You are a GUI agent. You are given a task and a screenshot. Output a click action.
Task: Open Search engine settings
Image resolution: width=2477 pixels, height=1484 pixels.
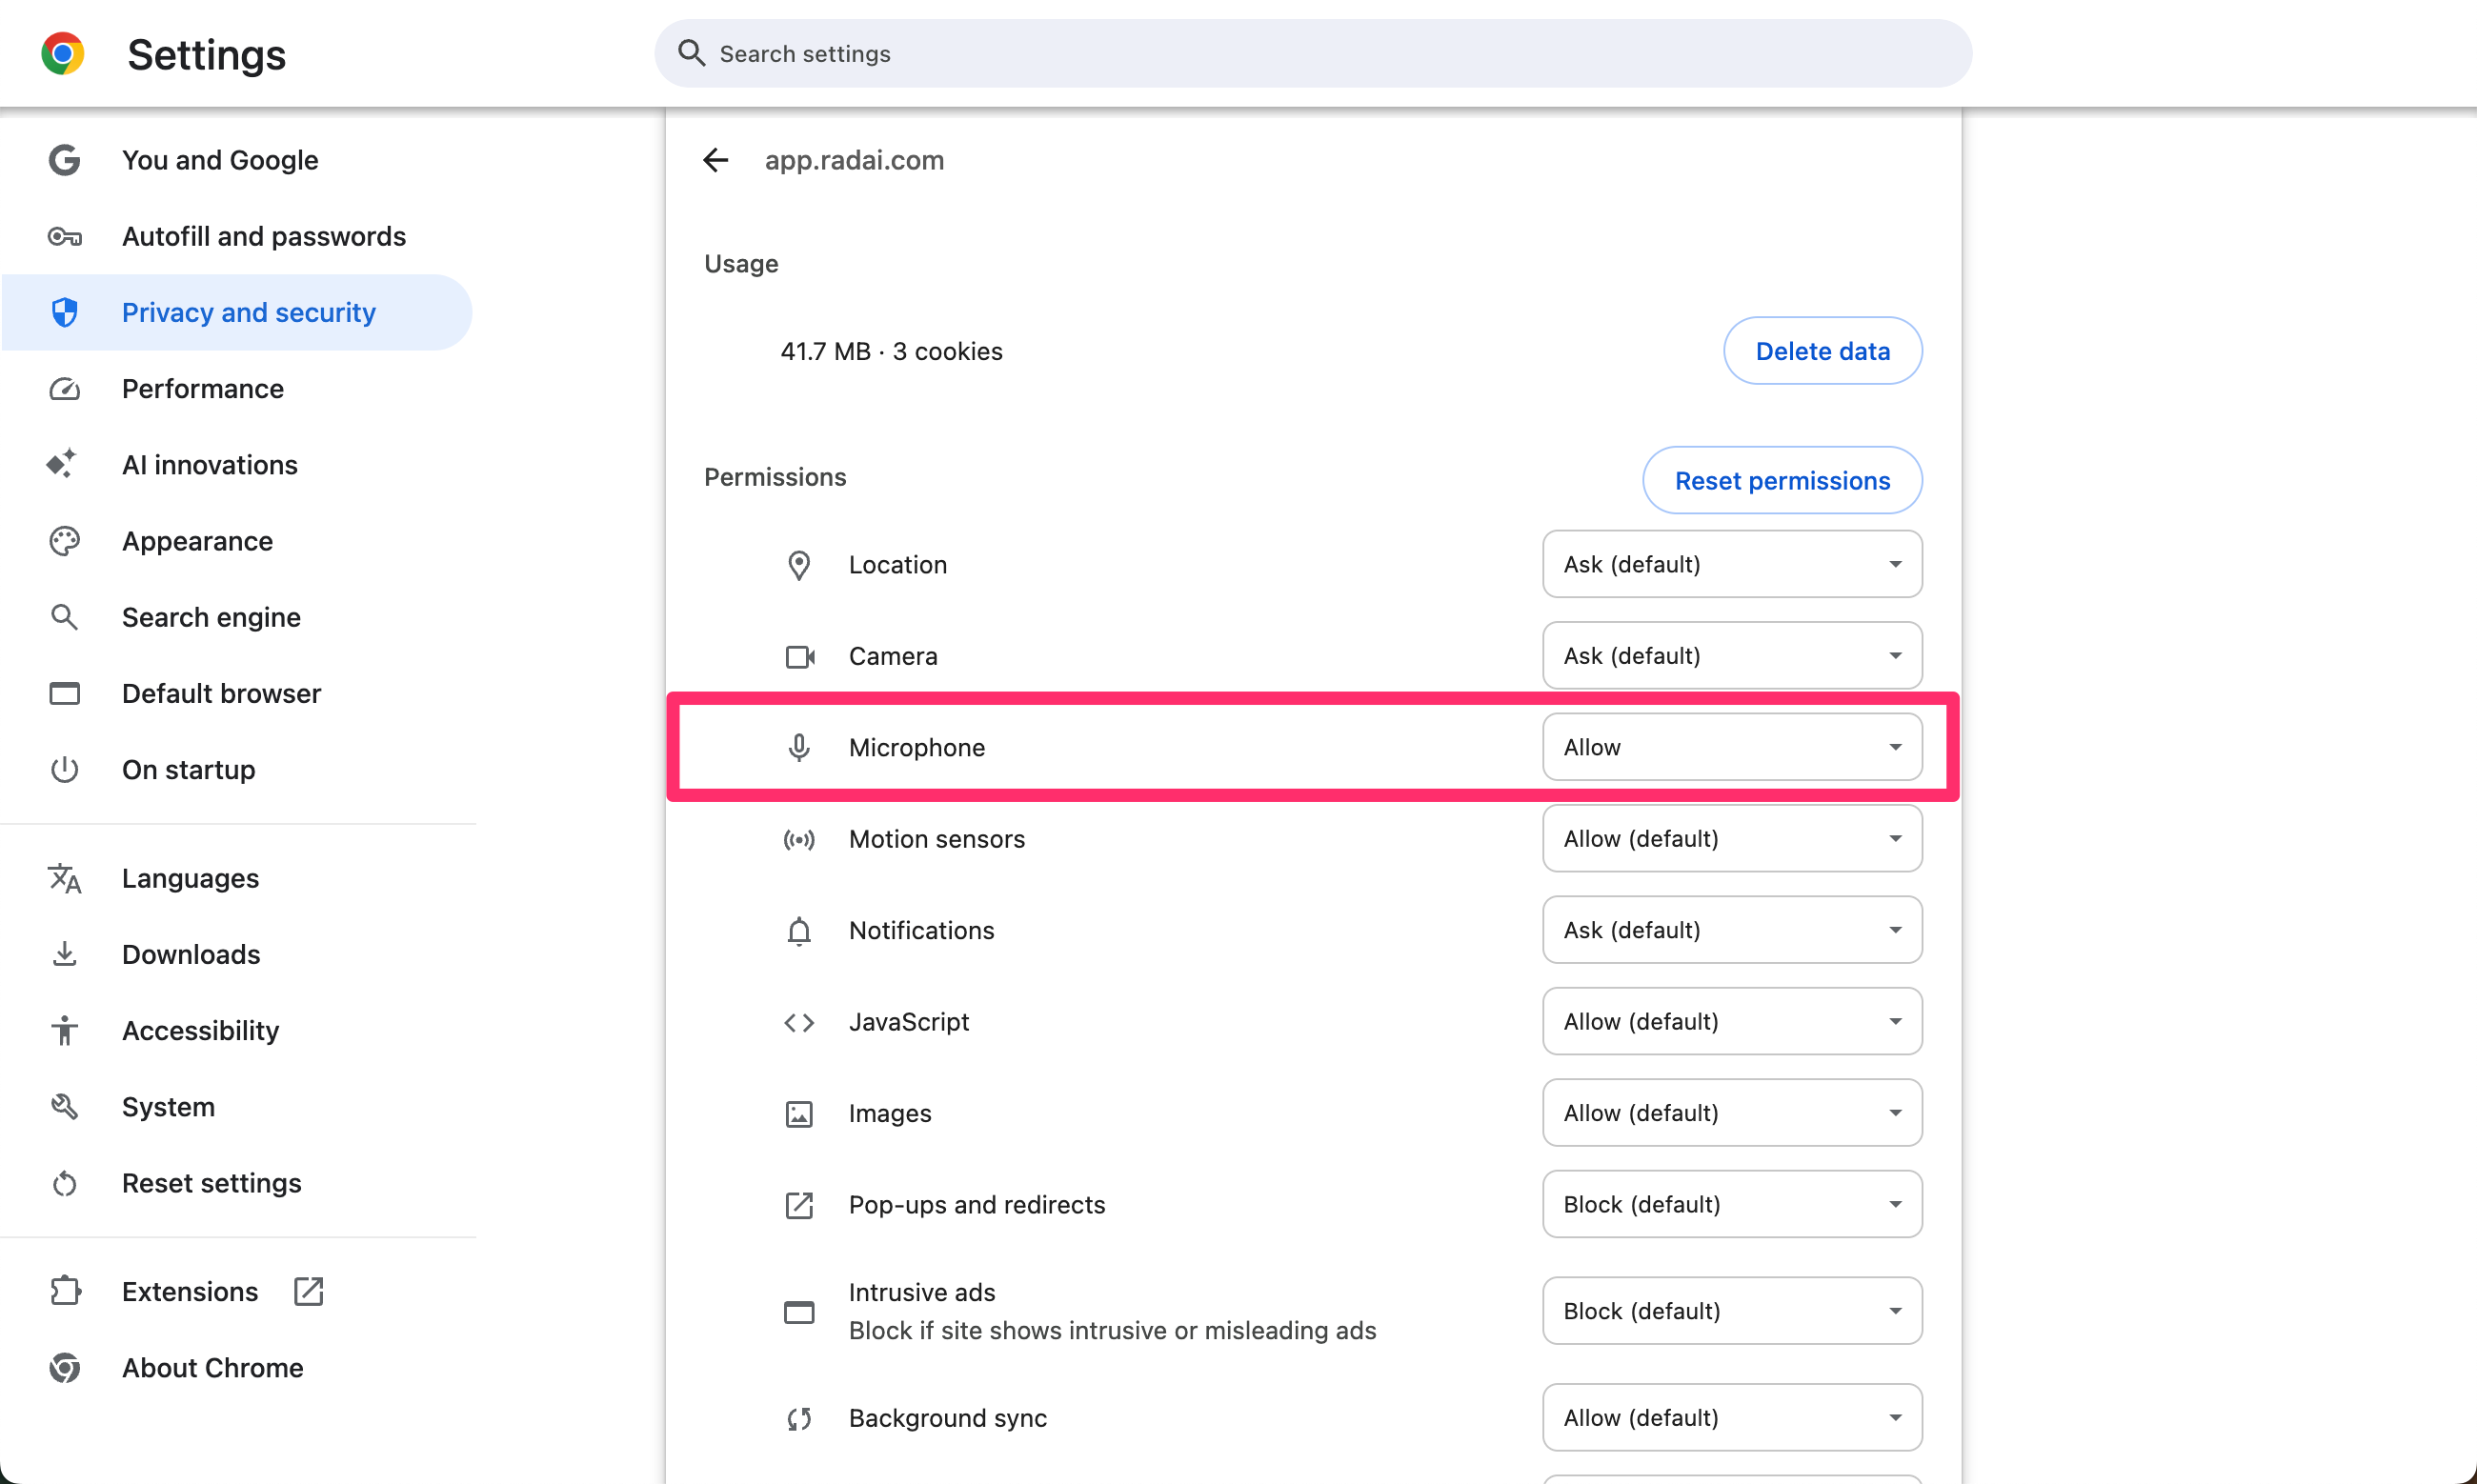tap(237, 617)
